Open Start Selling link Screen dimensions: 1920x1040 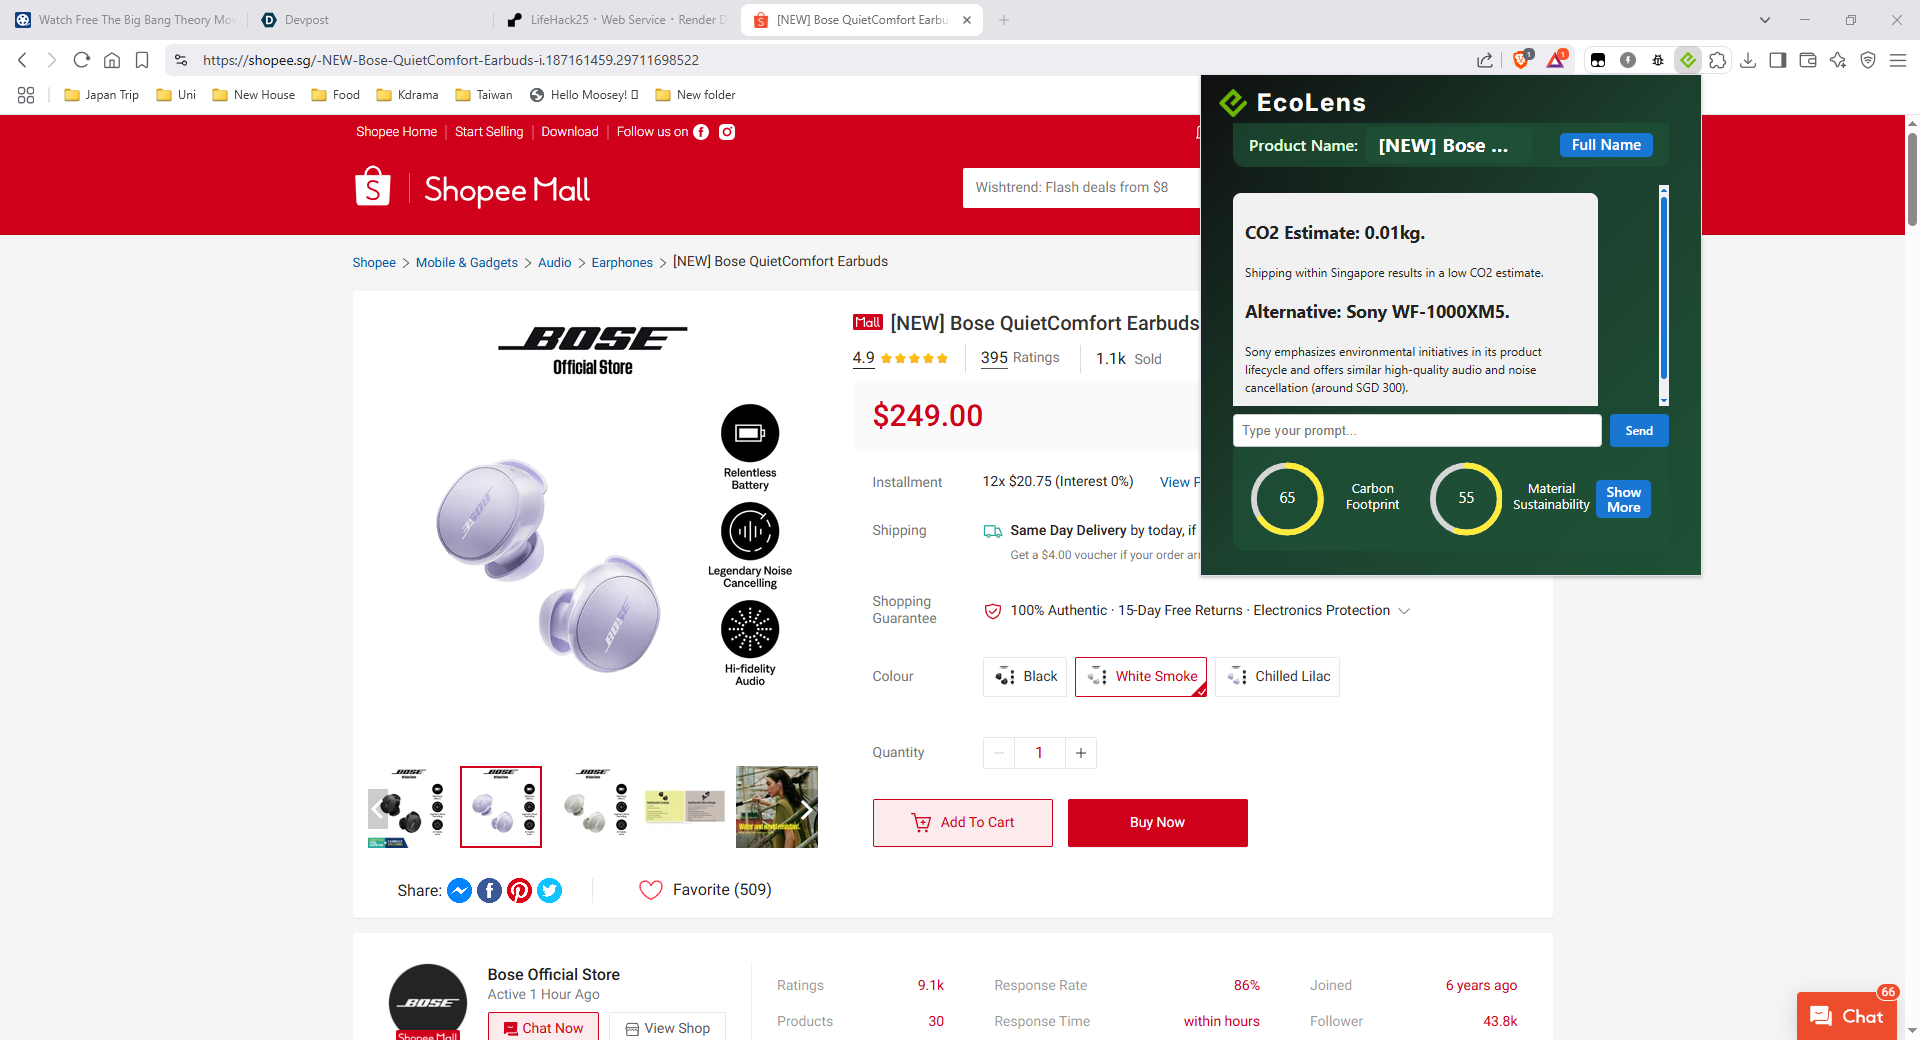pos(489,132)
